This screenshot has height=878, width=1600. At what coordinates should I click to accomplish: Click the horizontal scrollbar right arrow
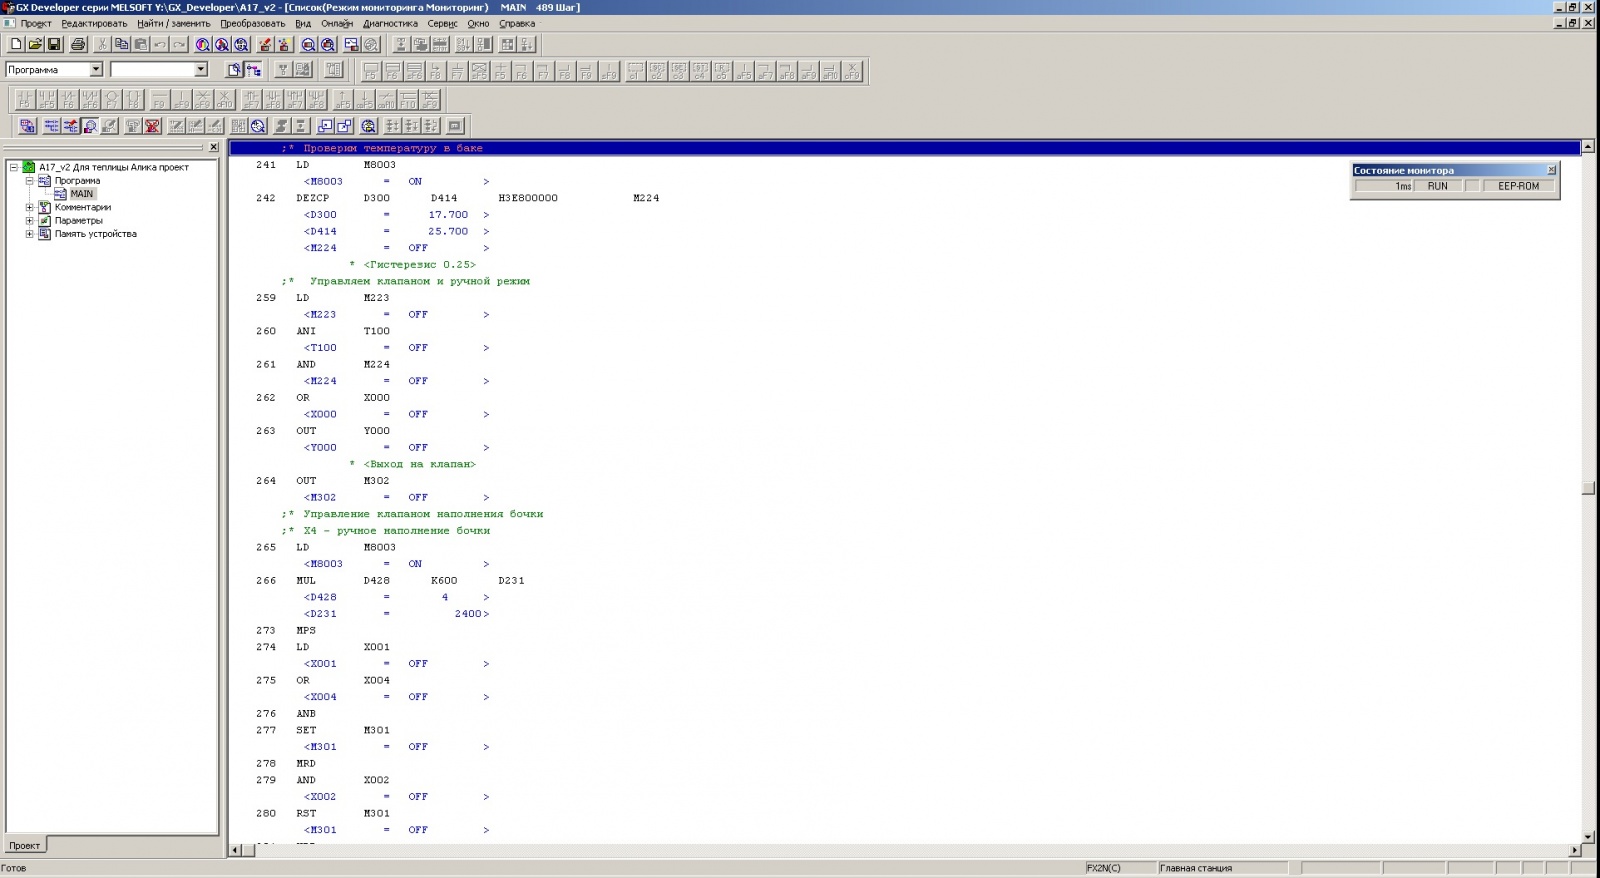tap(1574, 850)
